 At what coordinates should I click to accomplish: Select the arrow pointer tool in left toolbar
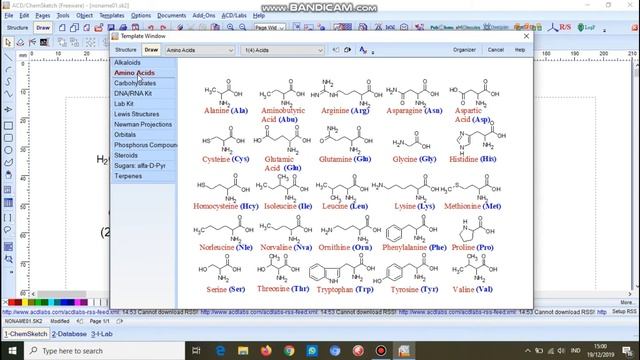[8, 42]
